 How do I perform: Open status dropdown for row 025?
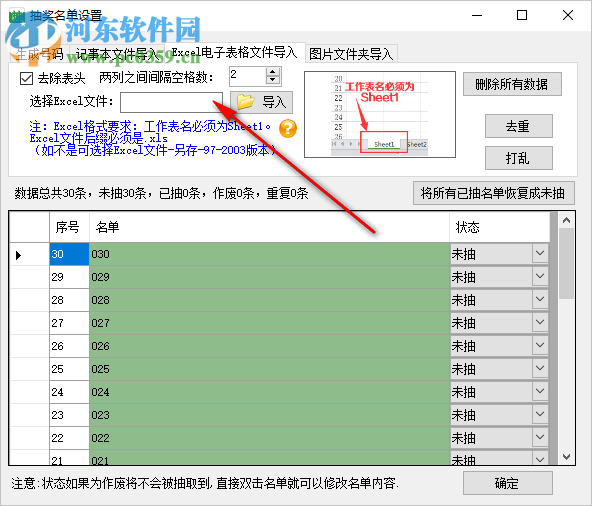tap(540, 369)
